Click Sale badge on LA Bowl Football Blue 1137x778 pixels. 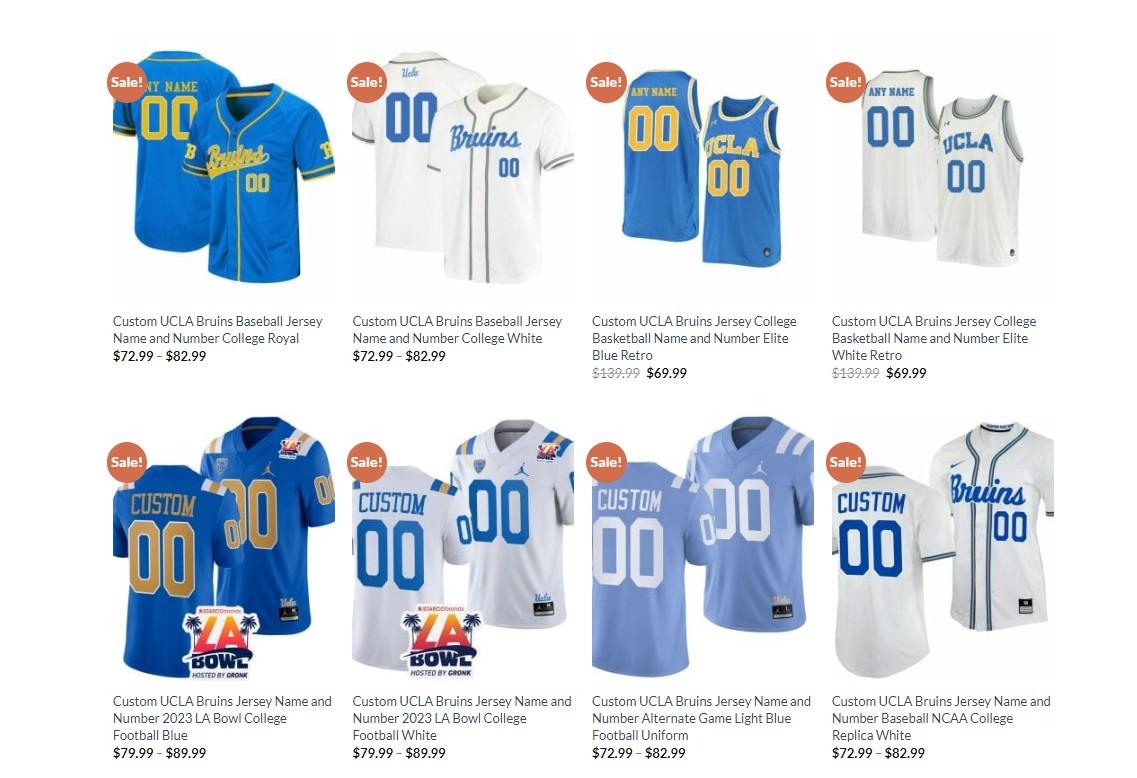(x=127, y=462)
